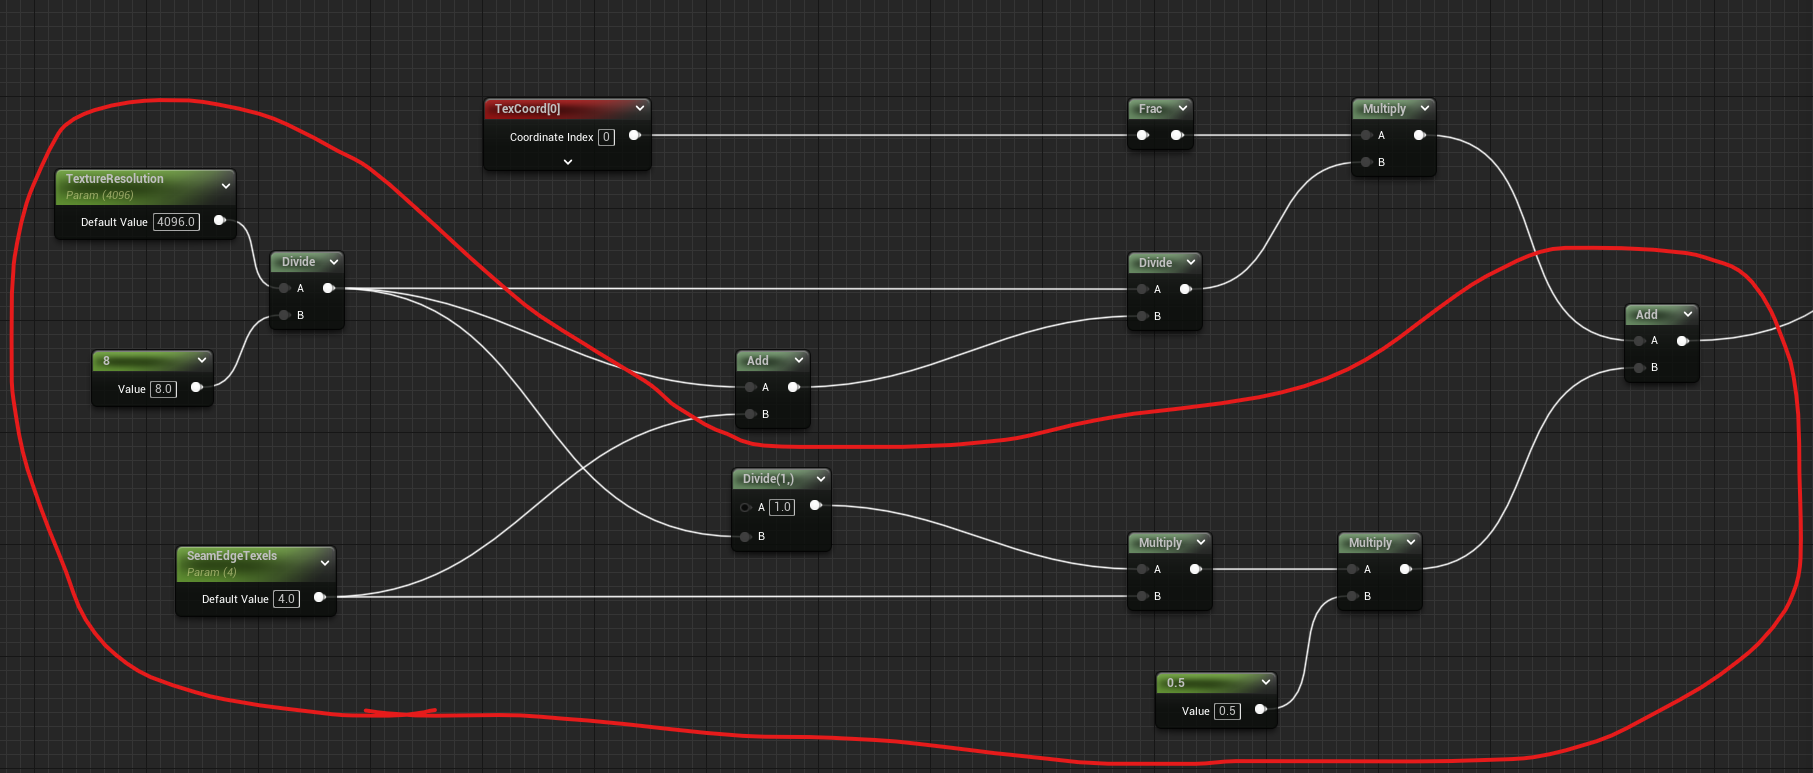
Task: Select the SeamEdgeTexels node by its title
Action: click(232, 556)
